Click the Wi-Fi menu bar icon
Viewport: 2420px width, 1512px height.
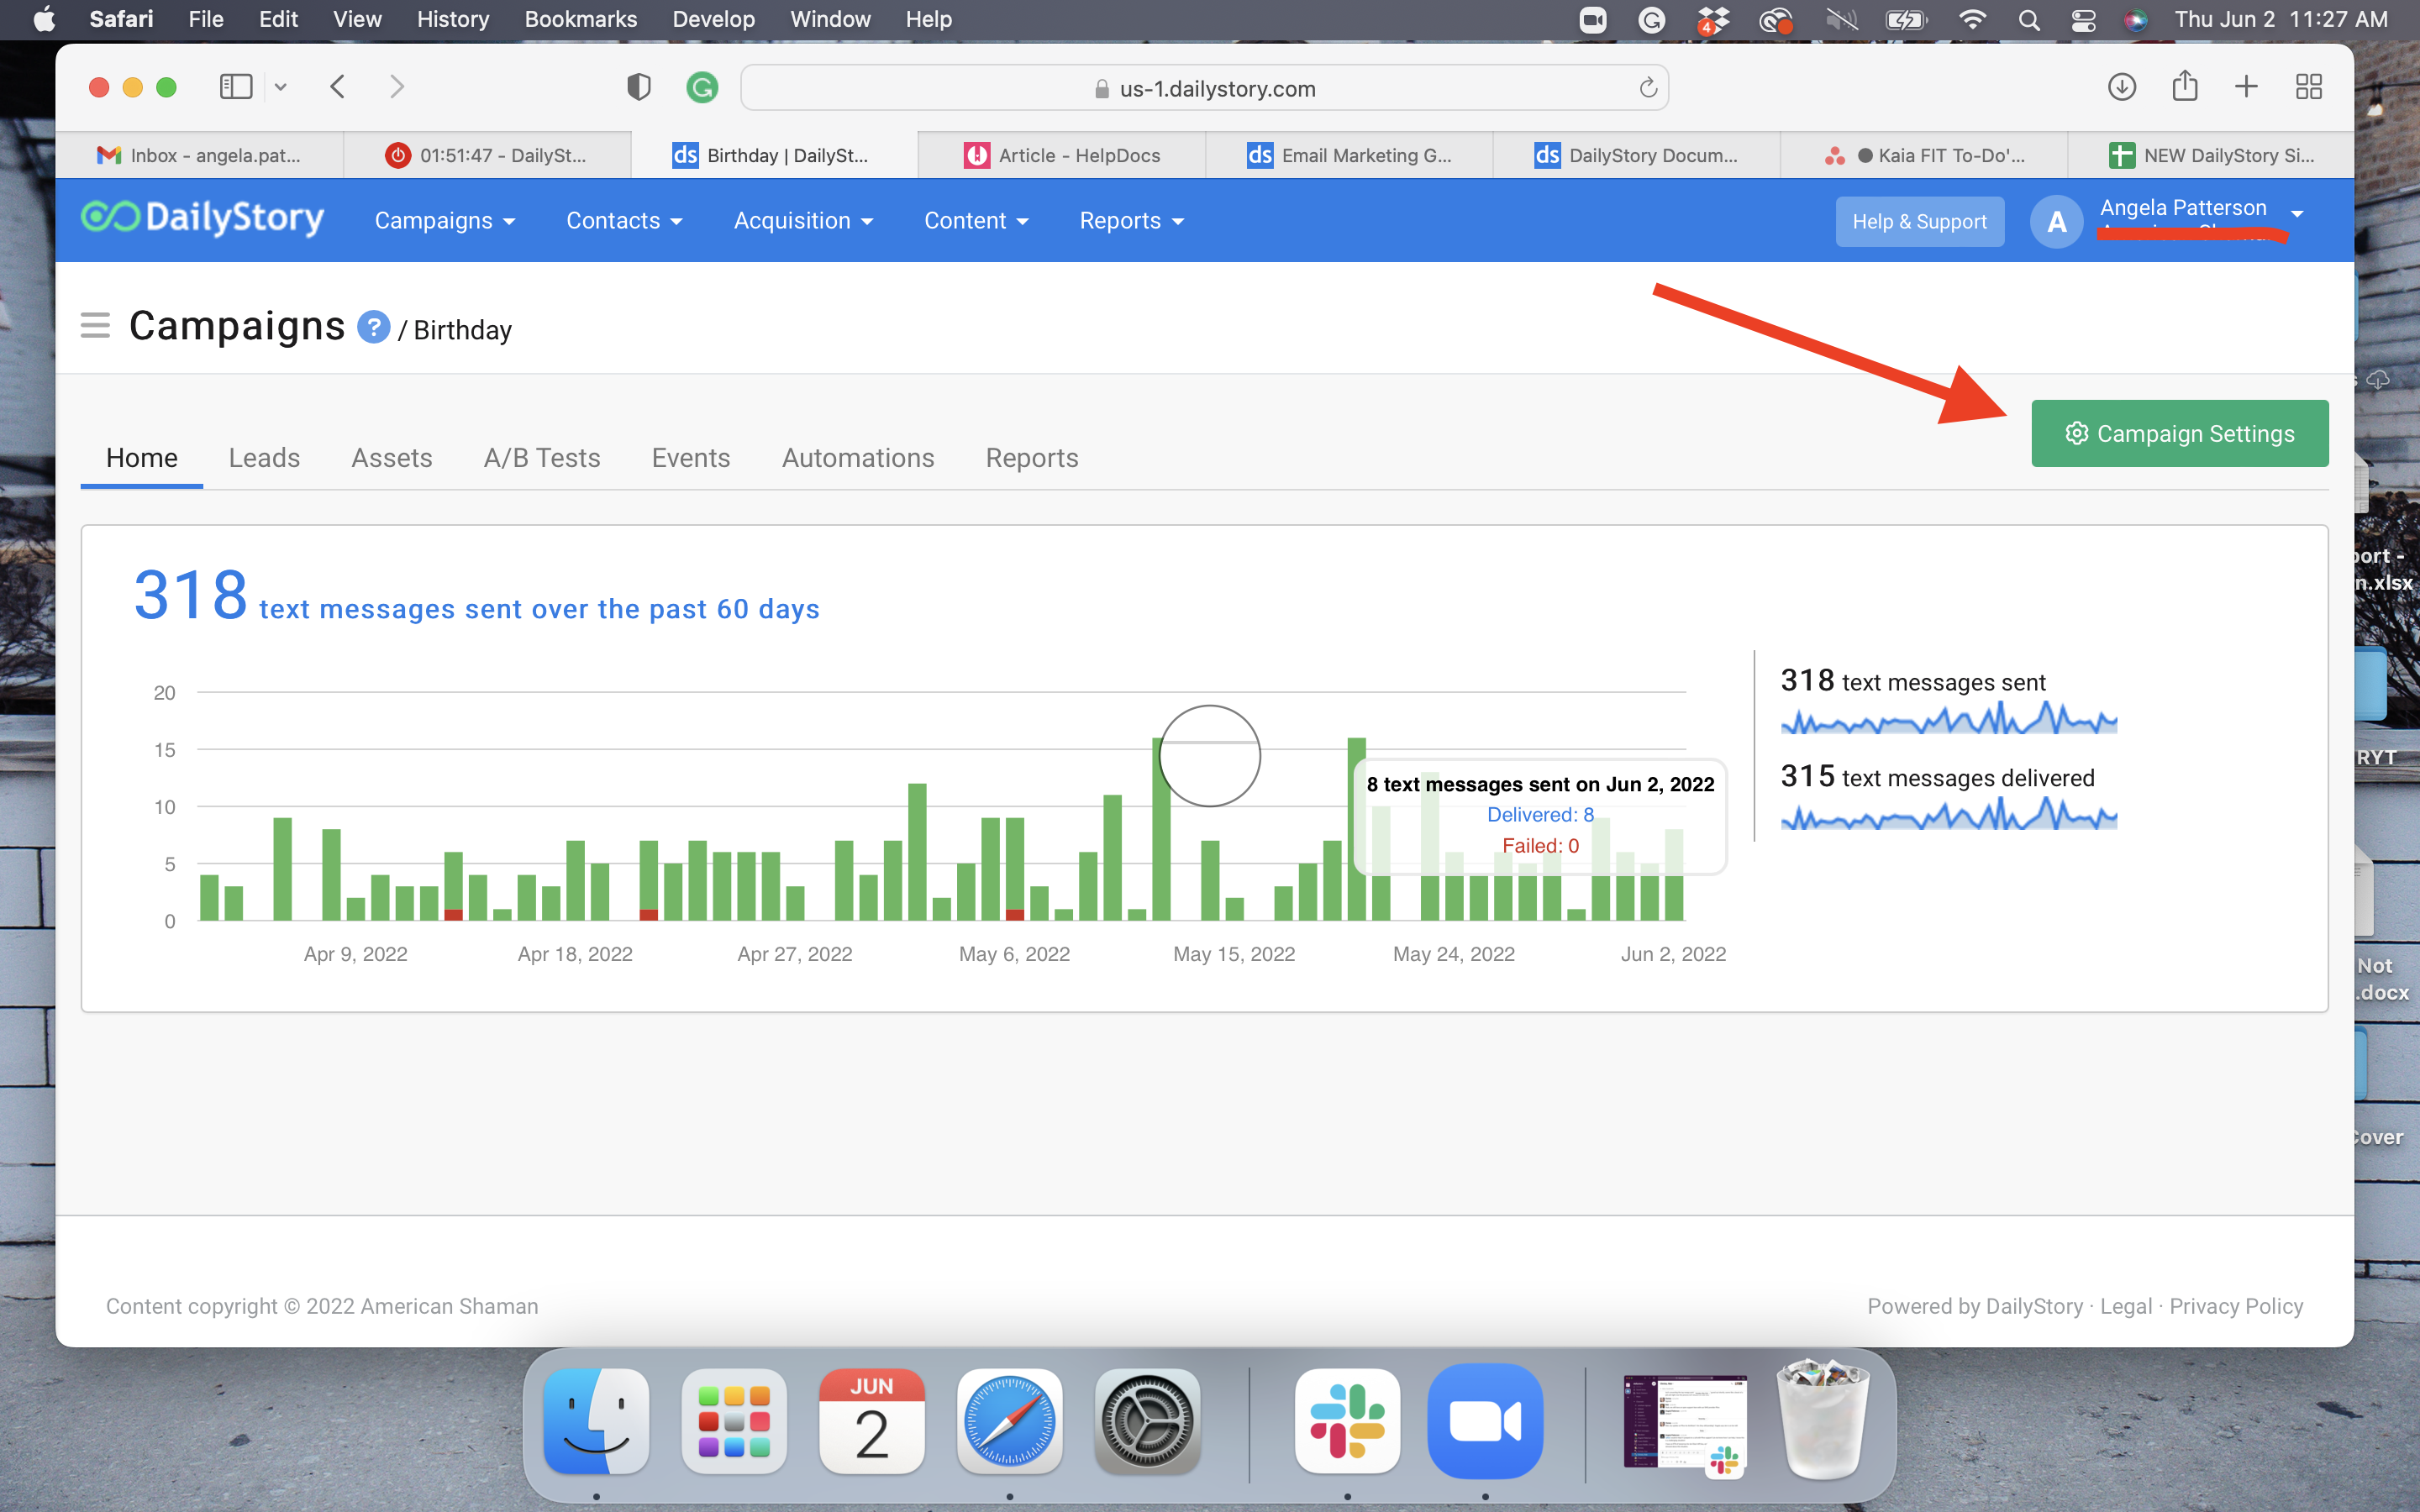pos(1972,20)
